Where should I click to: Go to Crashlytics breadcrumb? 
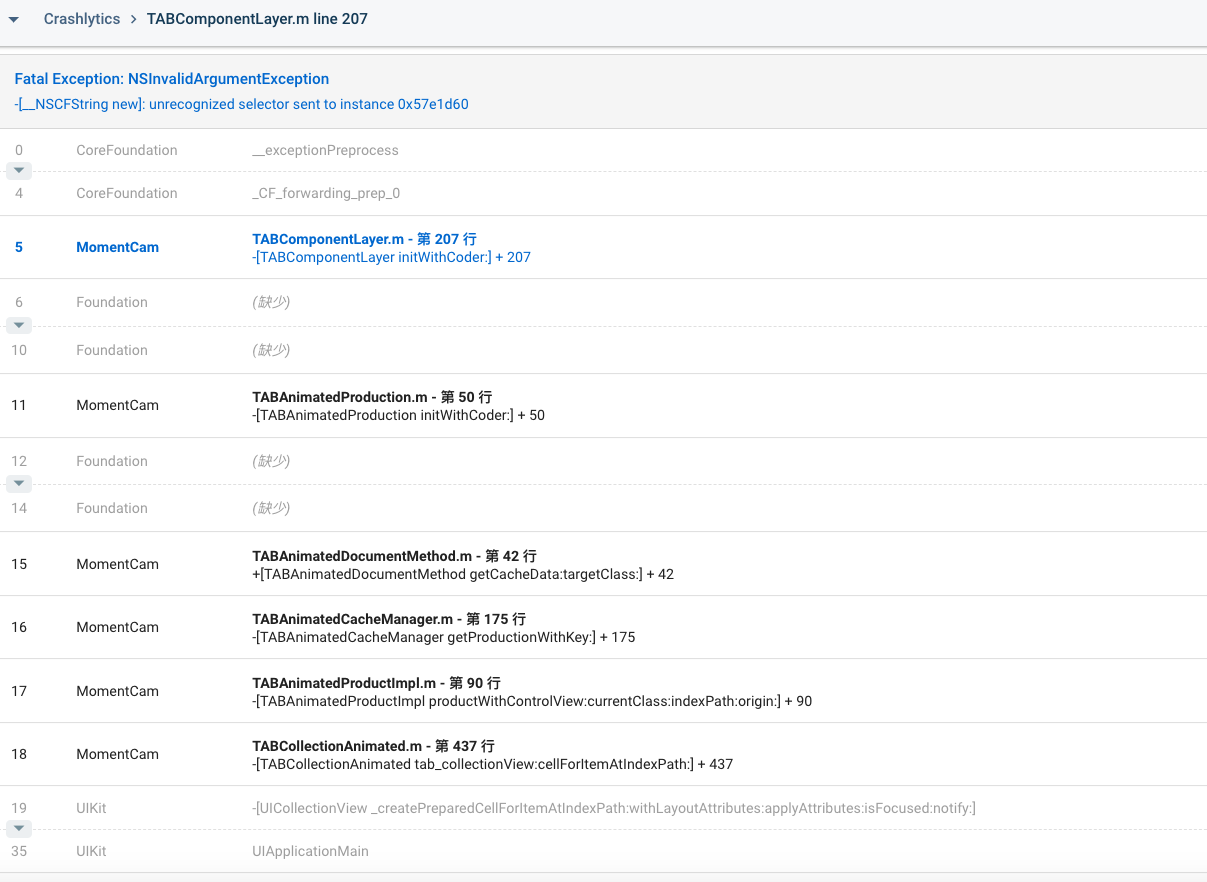(82, 19)
